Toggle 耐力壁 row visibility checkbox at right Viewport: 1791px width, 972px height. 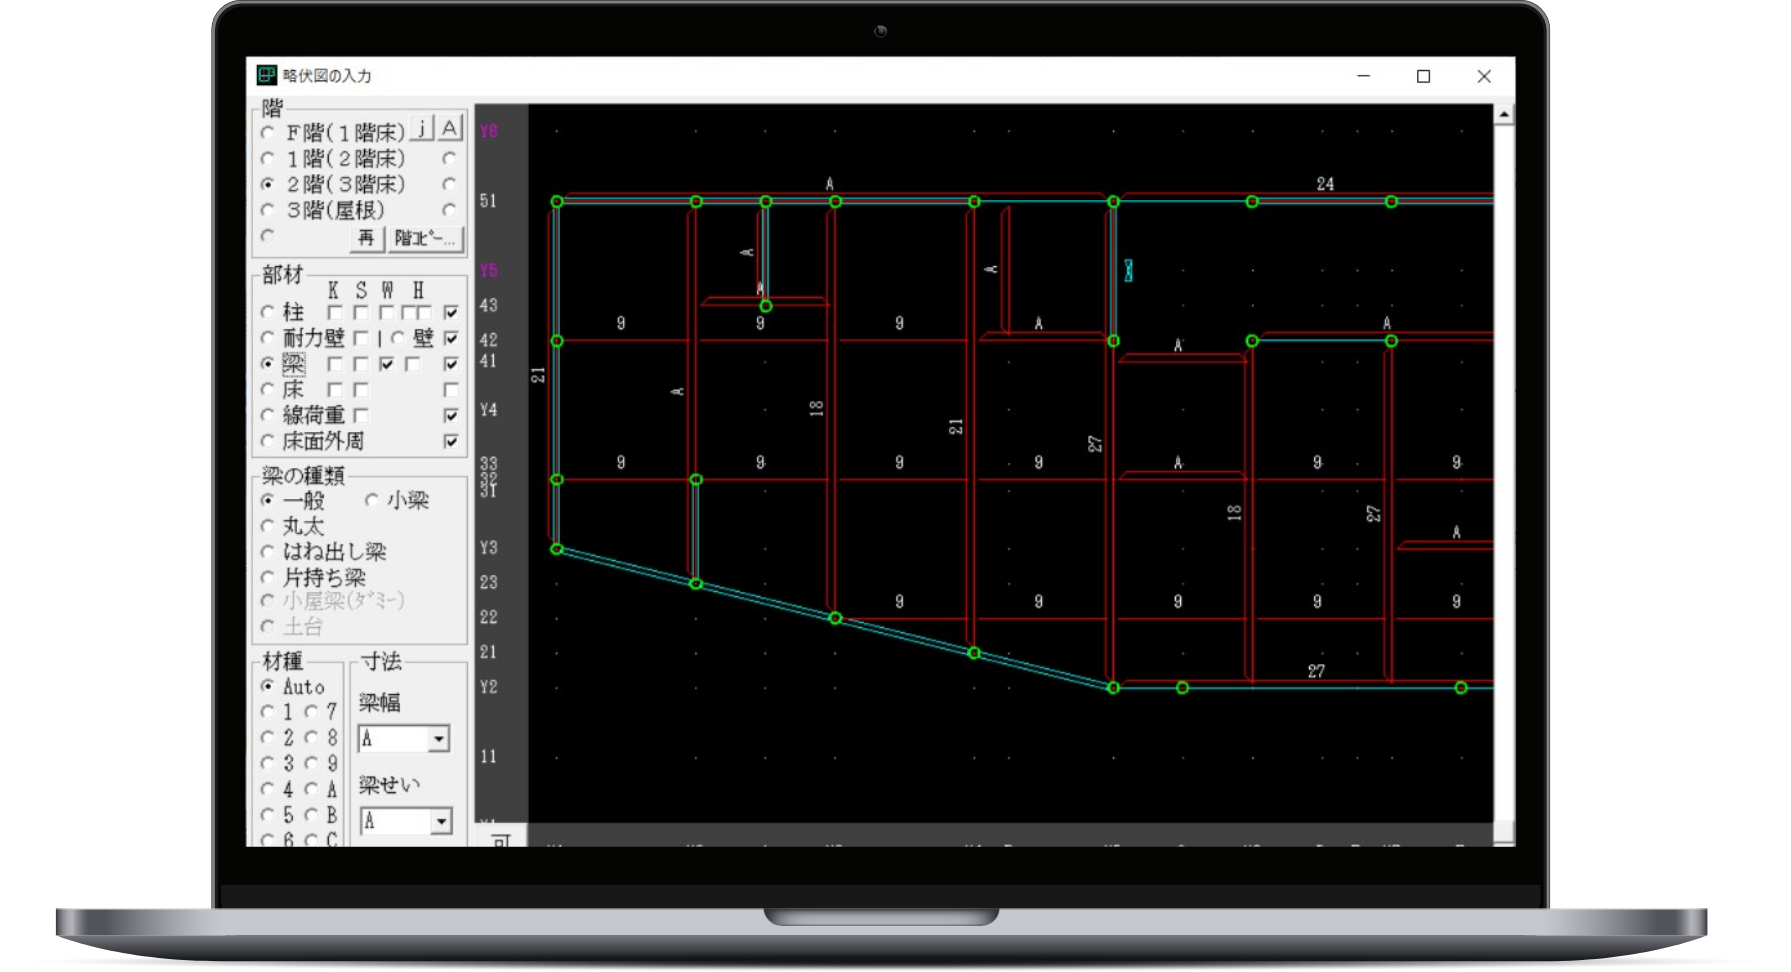coord(451,338)
